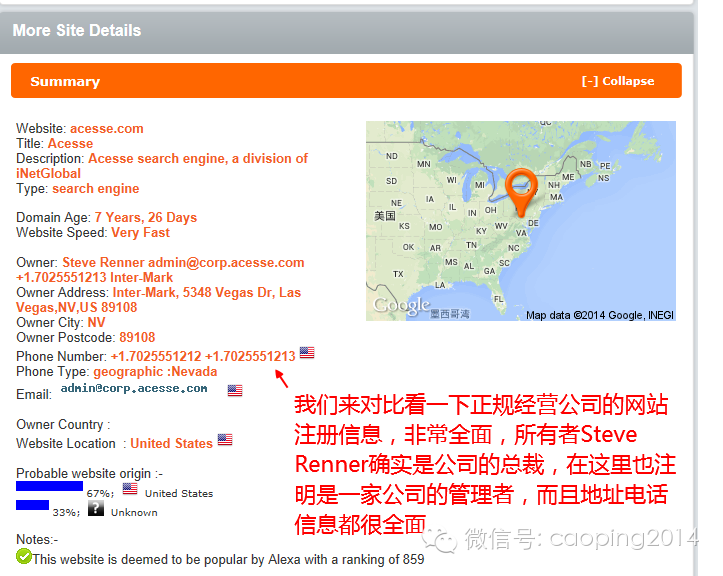This screenshot has height=576, width=723.
Task: Click the US flag next to Website Location
Action: point(225,440)
